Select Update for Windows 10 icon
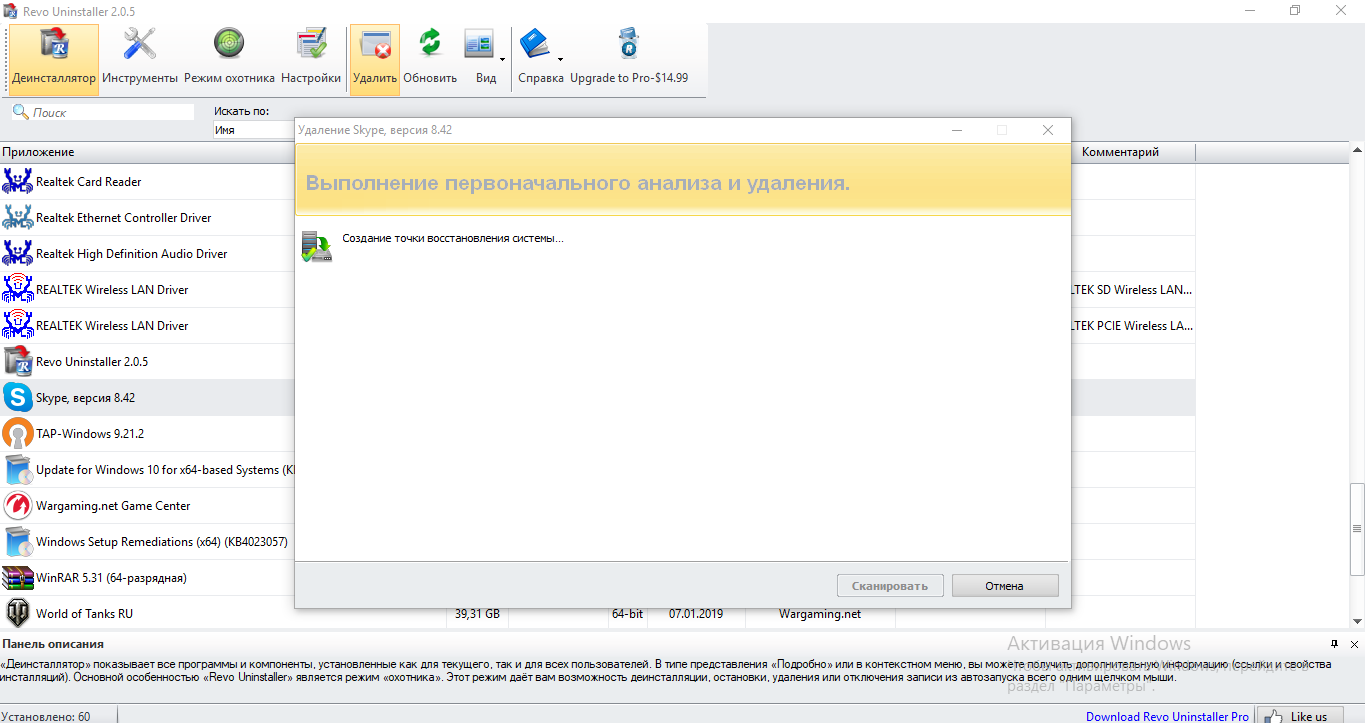 pos(18,469)
